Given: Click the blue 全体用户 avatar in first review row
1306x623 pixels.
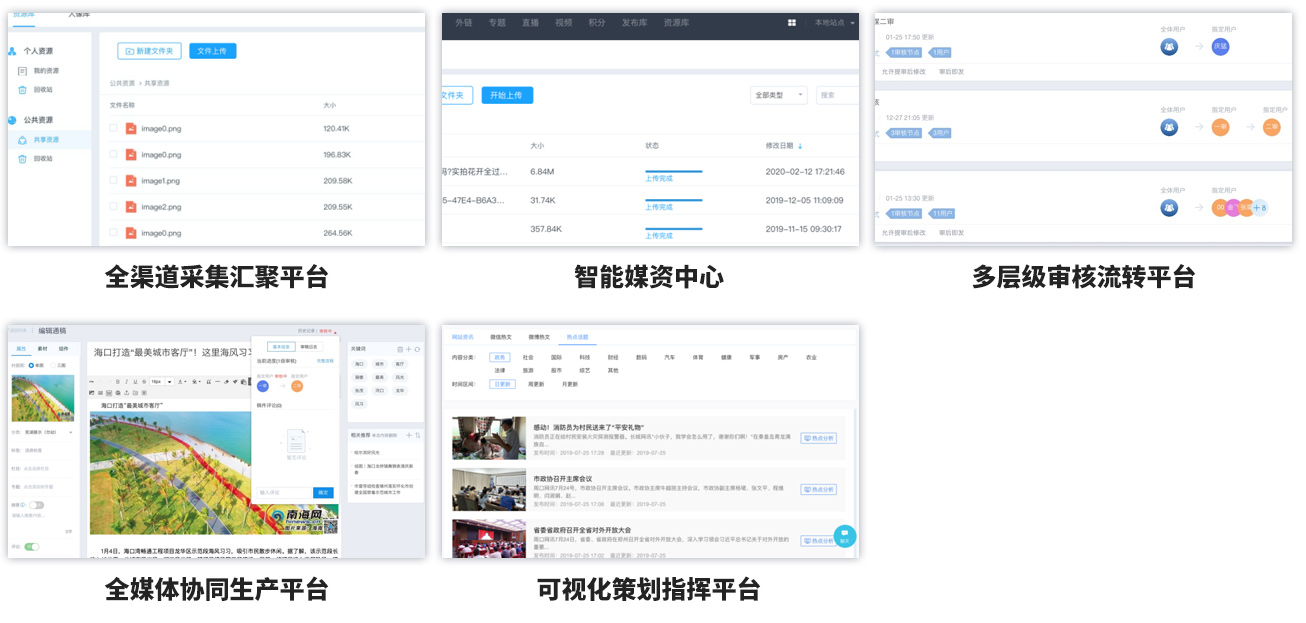Looking at the screenshot, I should (x=1169, y=46).
